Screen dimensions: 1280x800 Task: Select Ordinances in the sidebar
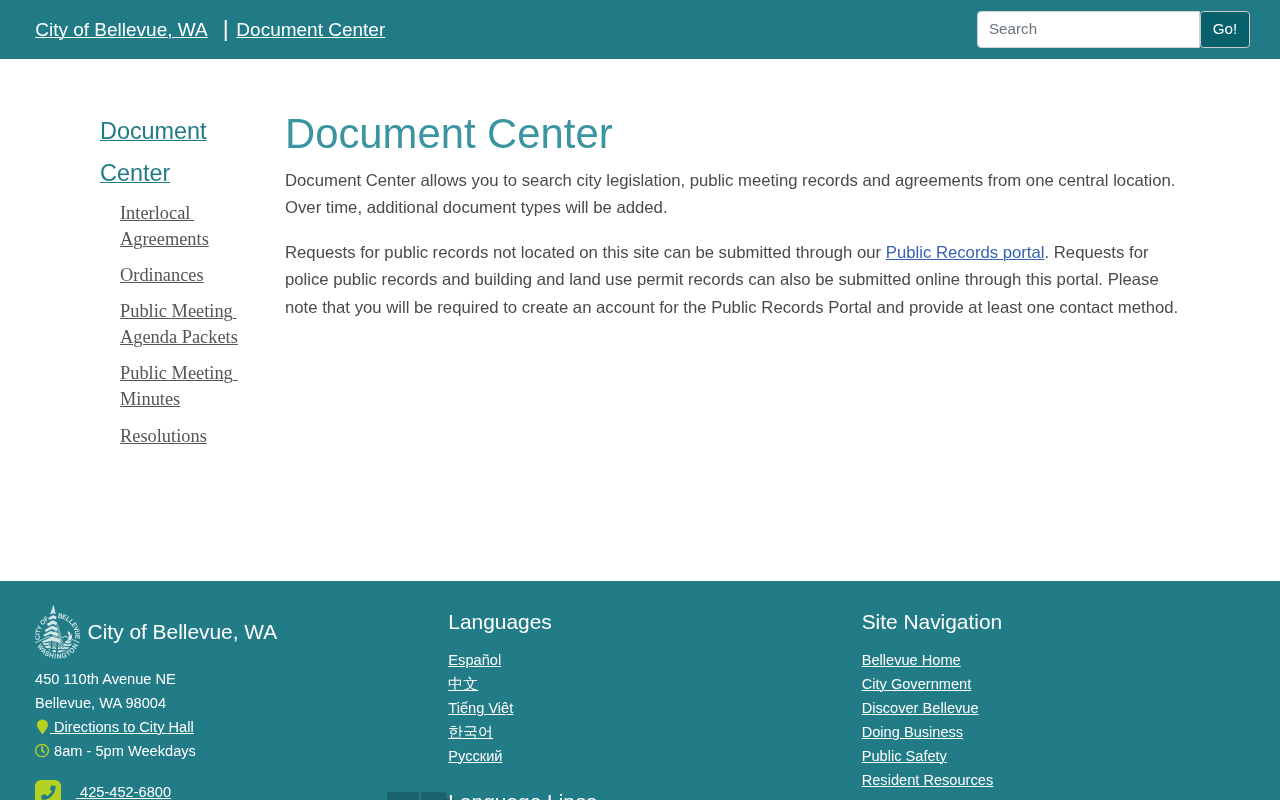[x=162, y=275]
